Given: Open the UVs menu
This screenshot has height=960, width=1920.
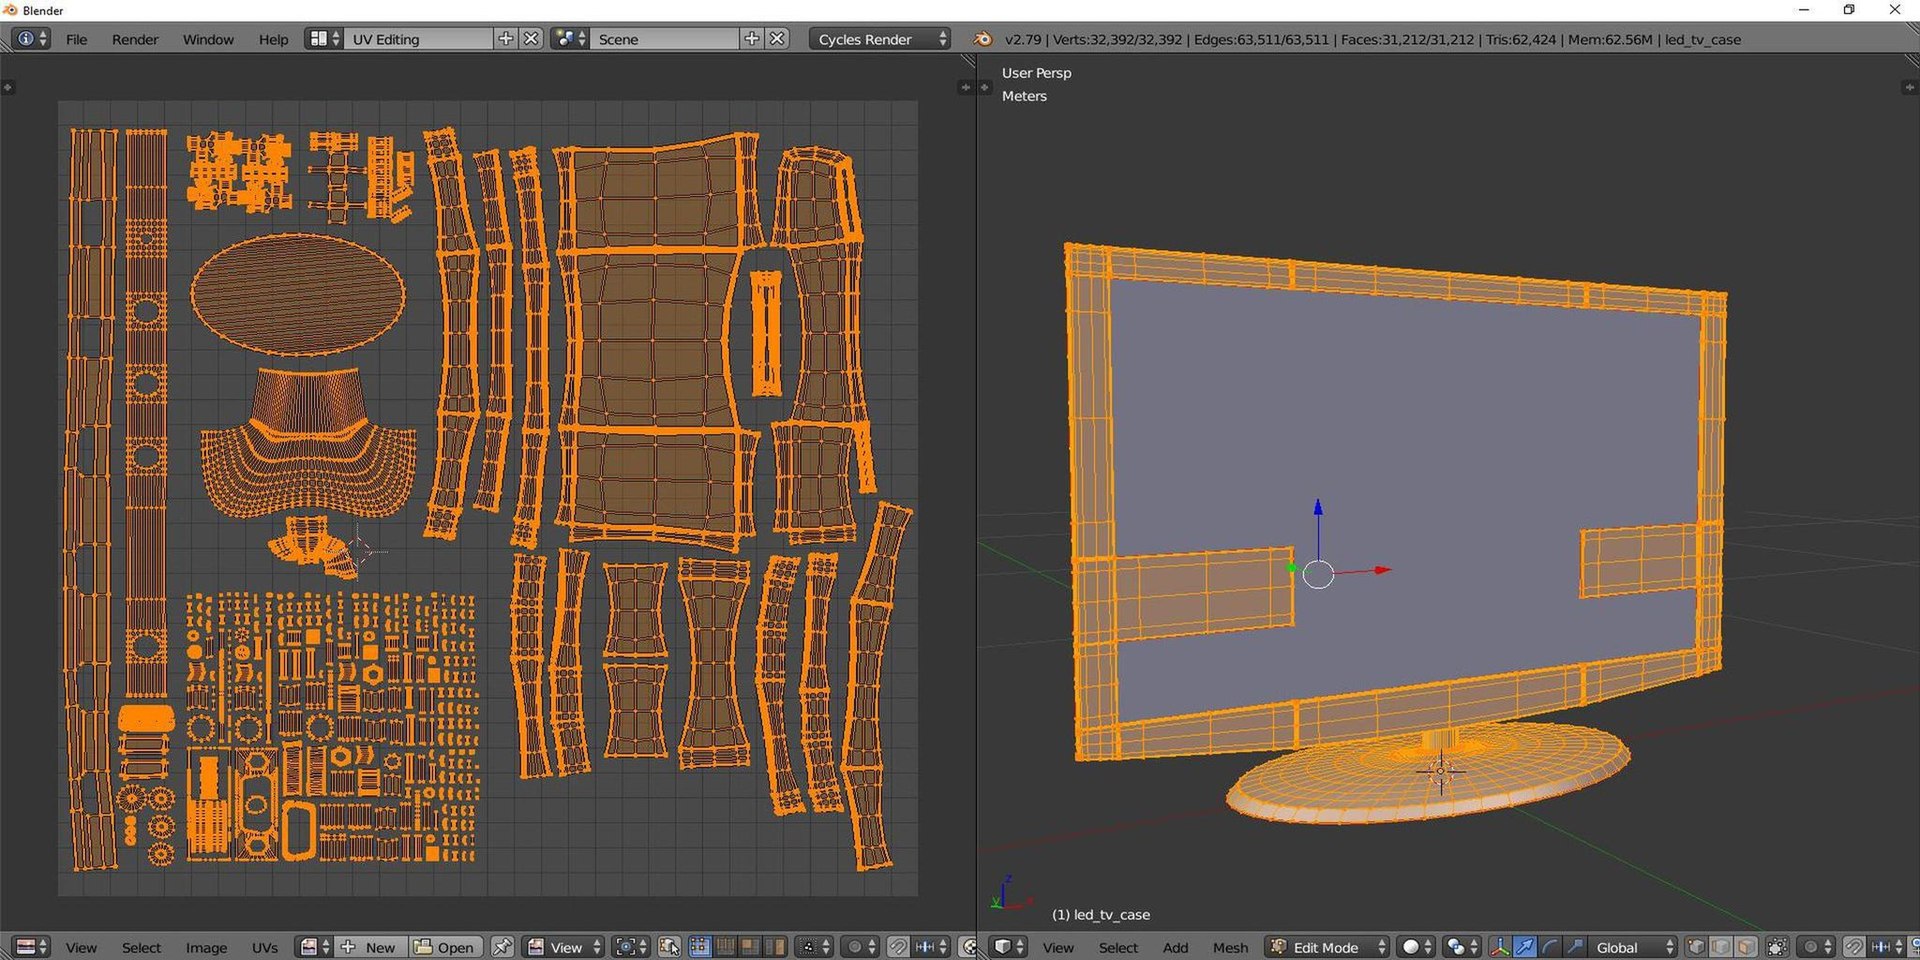Looking at the screenshot, I should point(265,947).
